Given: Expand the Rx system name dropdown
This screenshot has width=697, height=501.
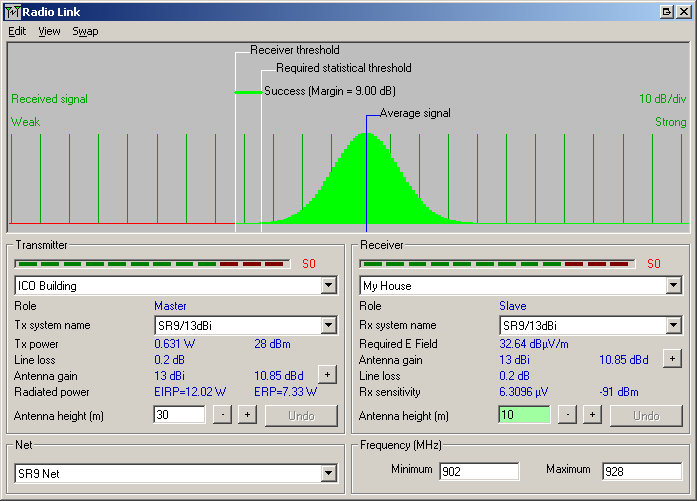Looking at the screenshot, I should point(674,325).
